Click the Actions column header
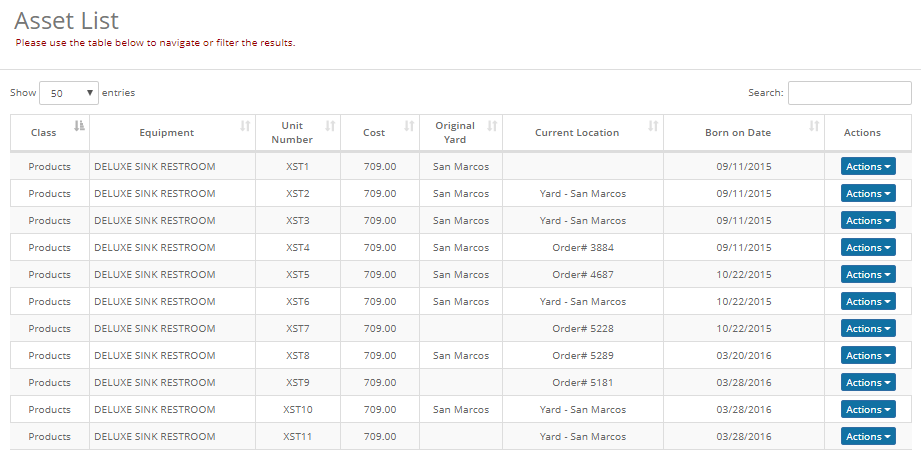This screenshot has height=450, width=921. pos(862,133)
